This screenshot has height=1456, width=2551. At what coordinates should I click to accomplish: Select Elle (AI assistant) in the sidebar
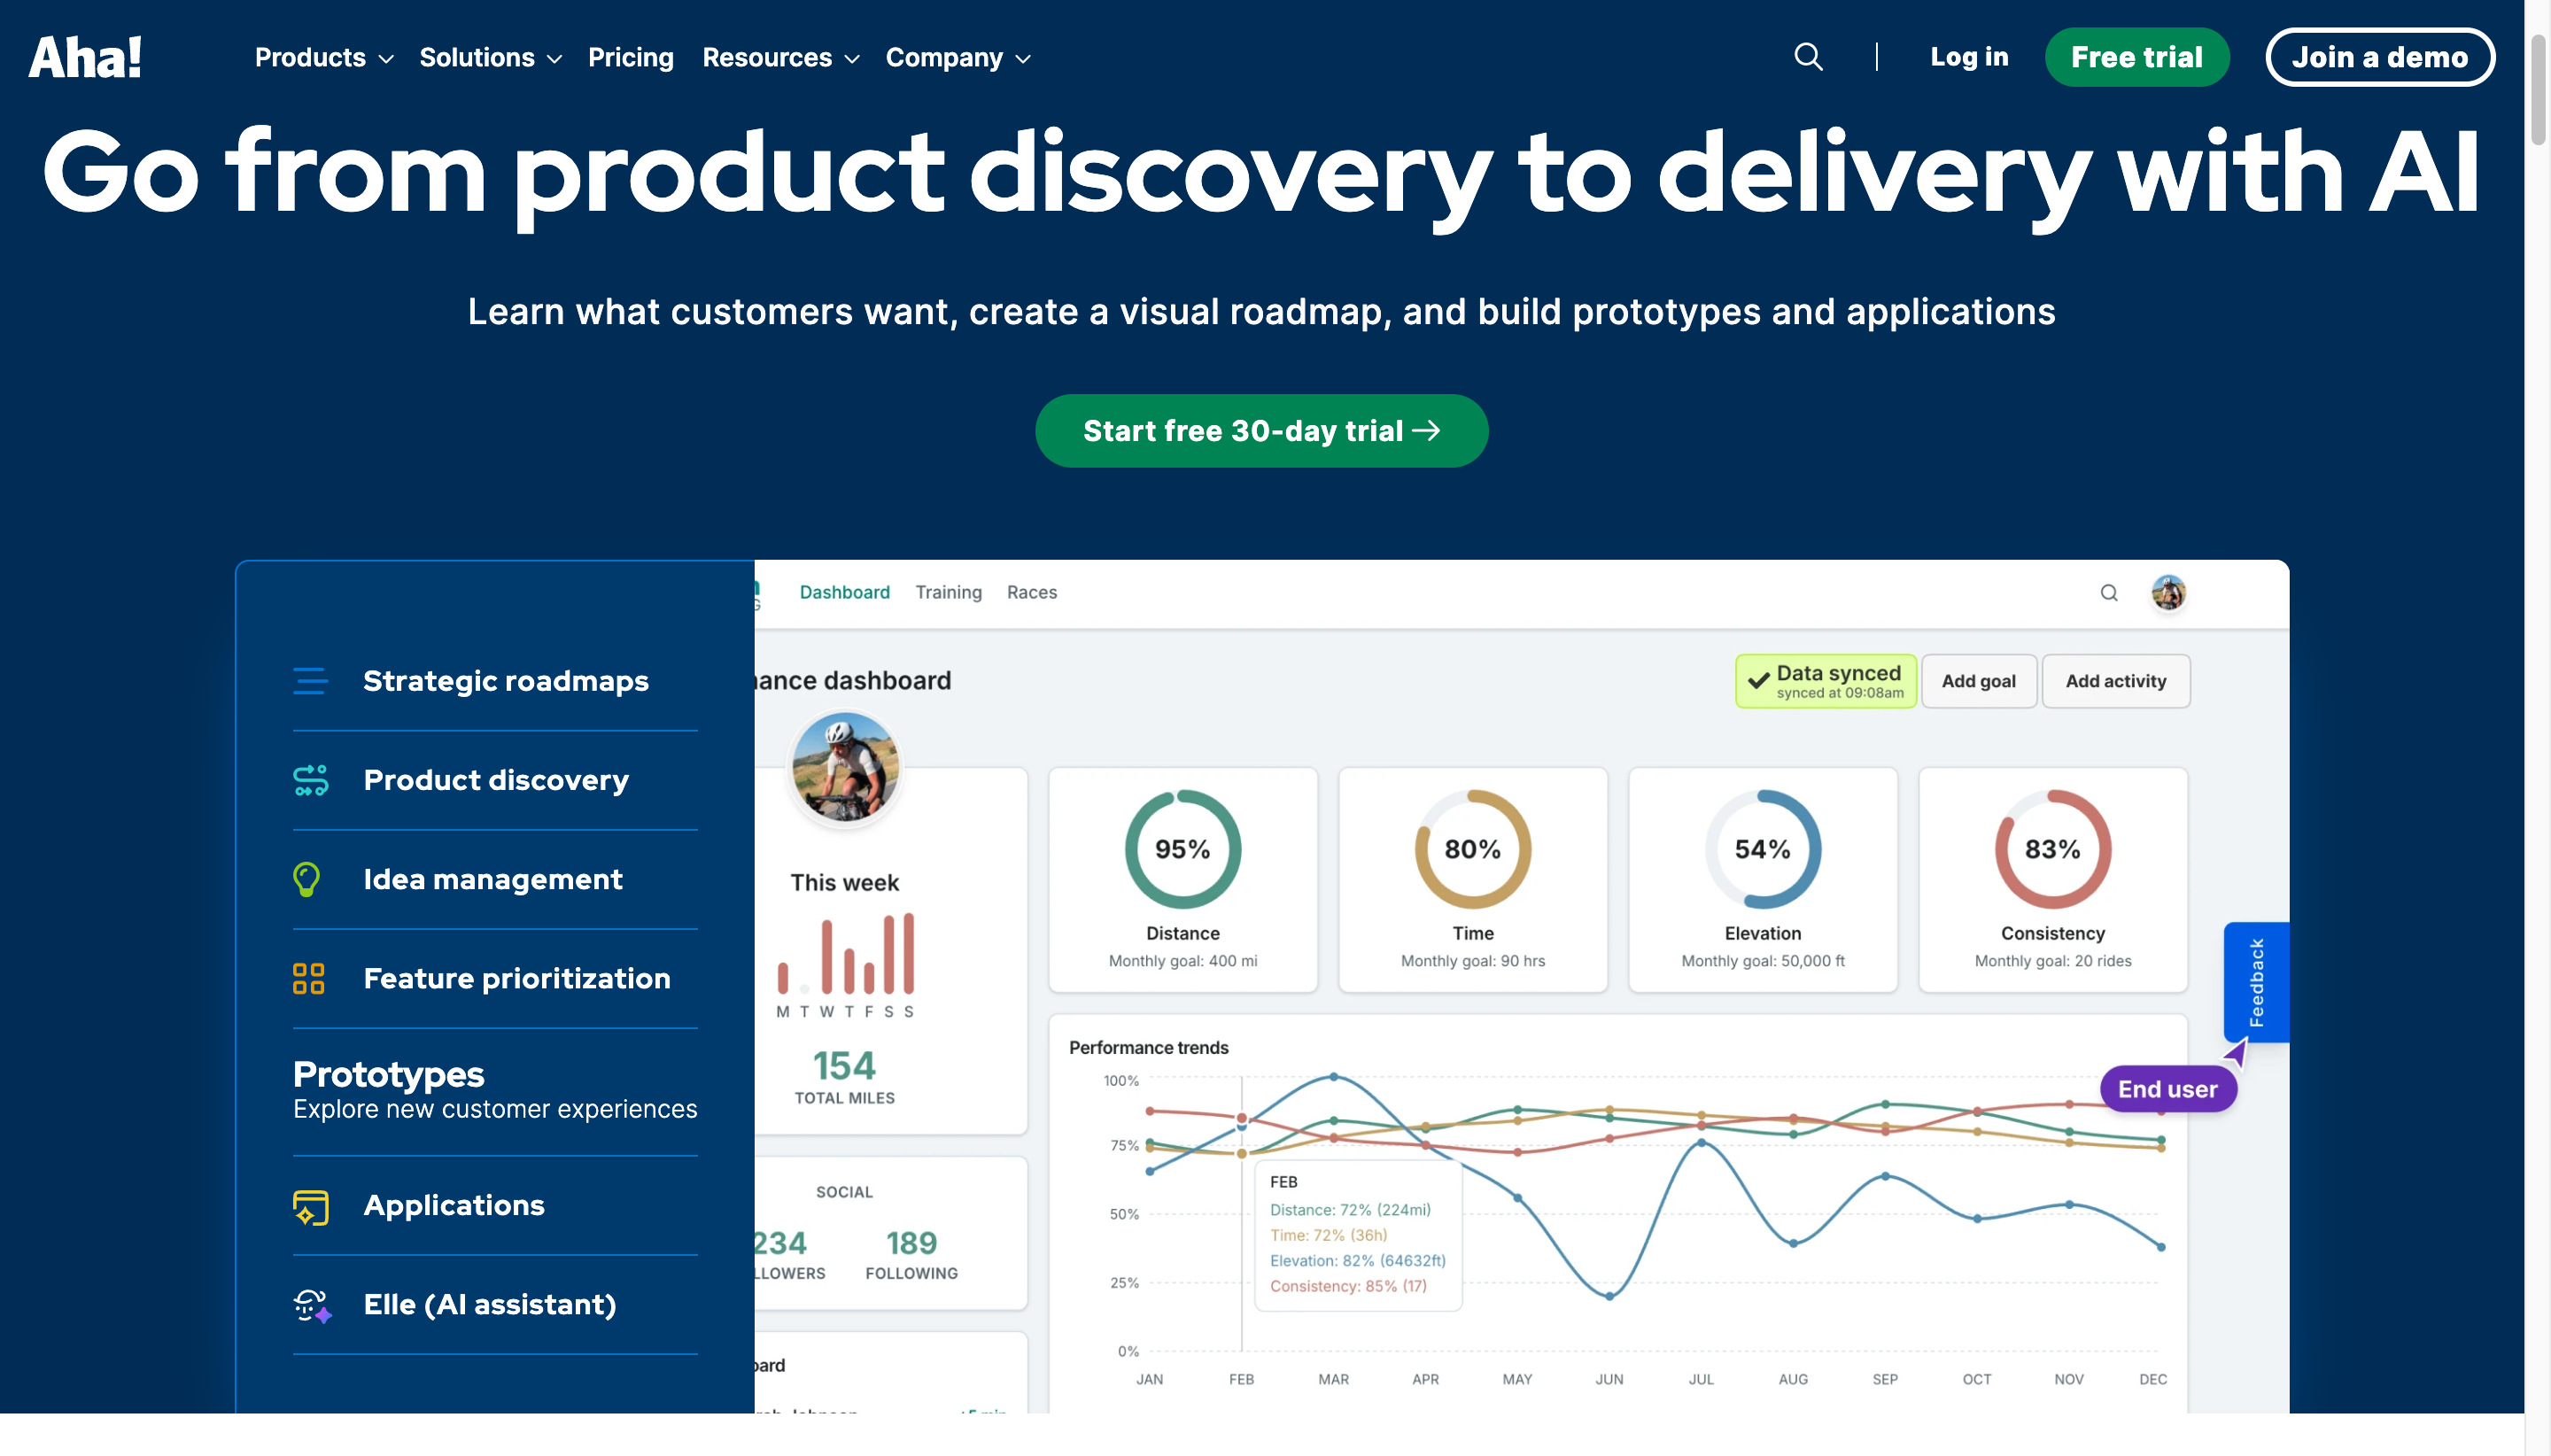(x=495, y=1305)
